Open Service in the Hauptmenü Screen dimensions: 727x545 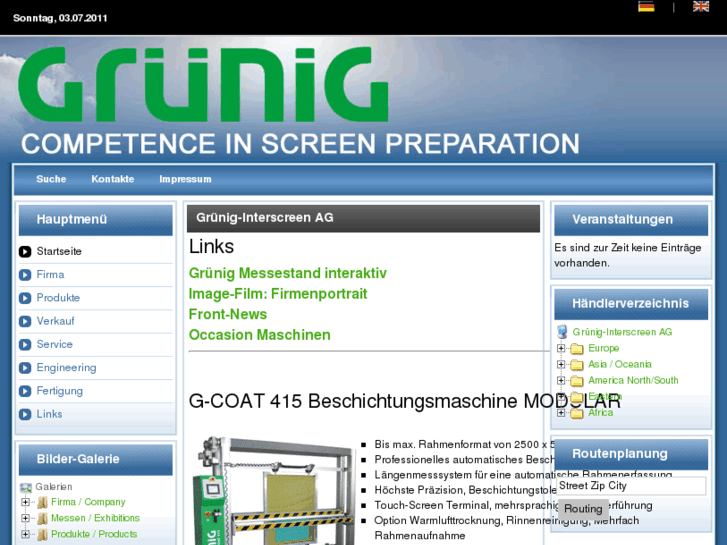55,344
